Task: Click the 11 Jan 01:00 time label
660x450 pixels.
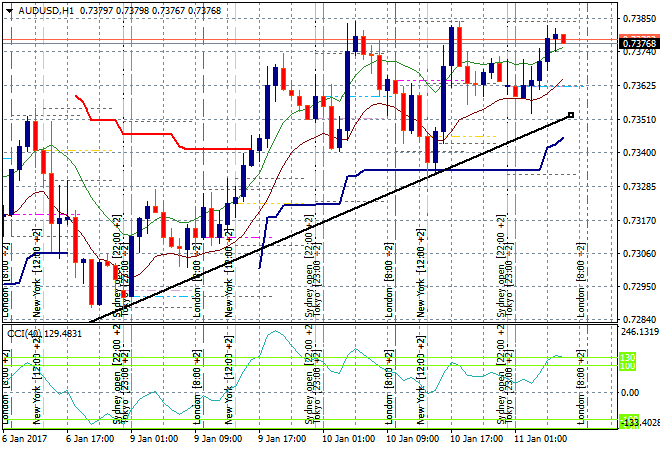Action: 540,439
